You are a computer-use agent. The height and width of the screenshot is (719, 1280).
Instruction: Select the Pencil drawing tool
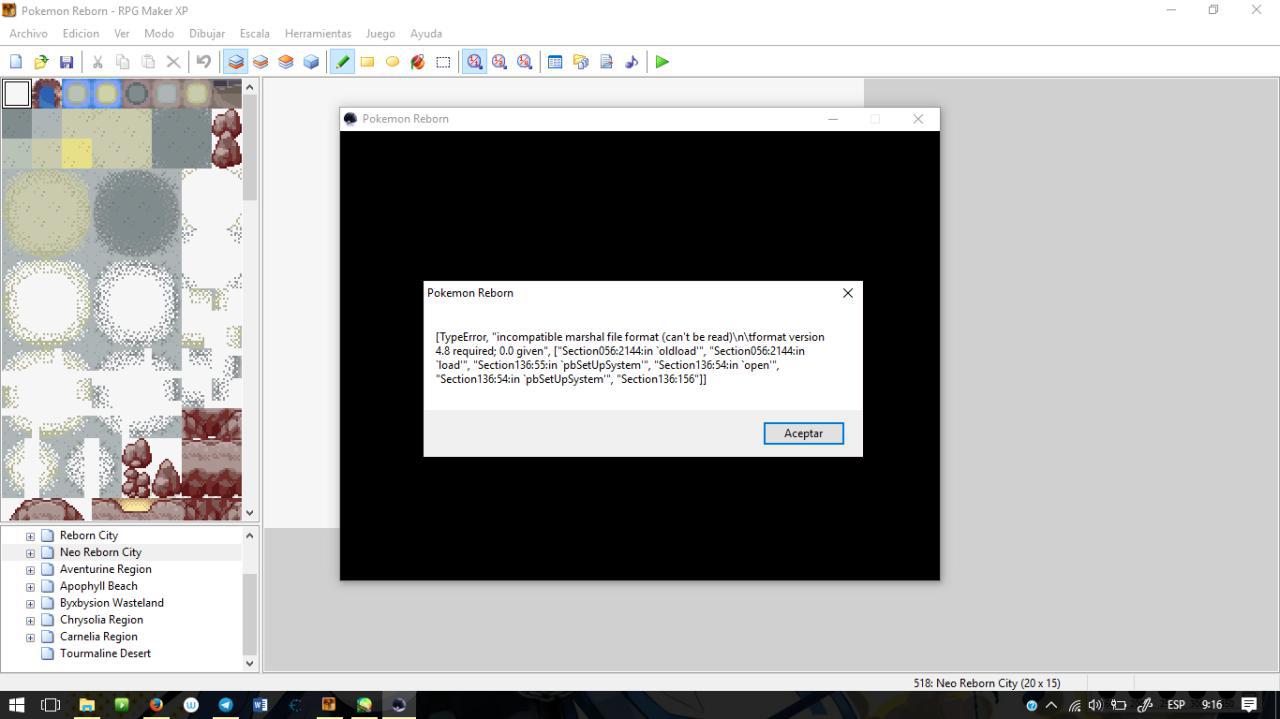(x=342, y=62)
